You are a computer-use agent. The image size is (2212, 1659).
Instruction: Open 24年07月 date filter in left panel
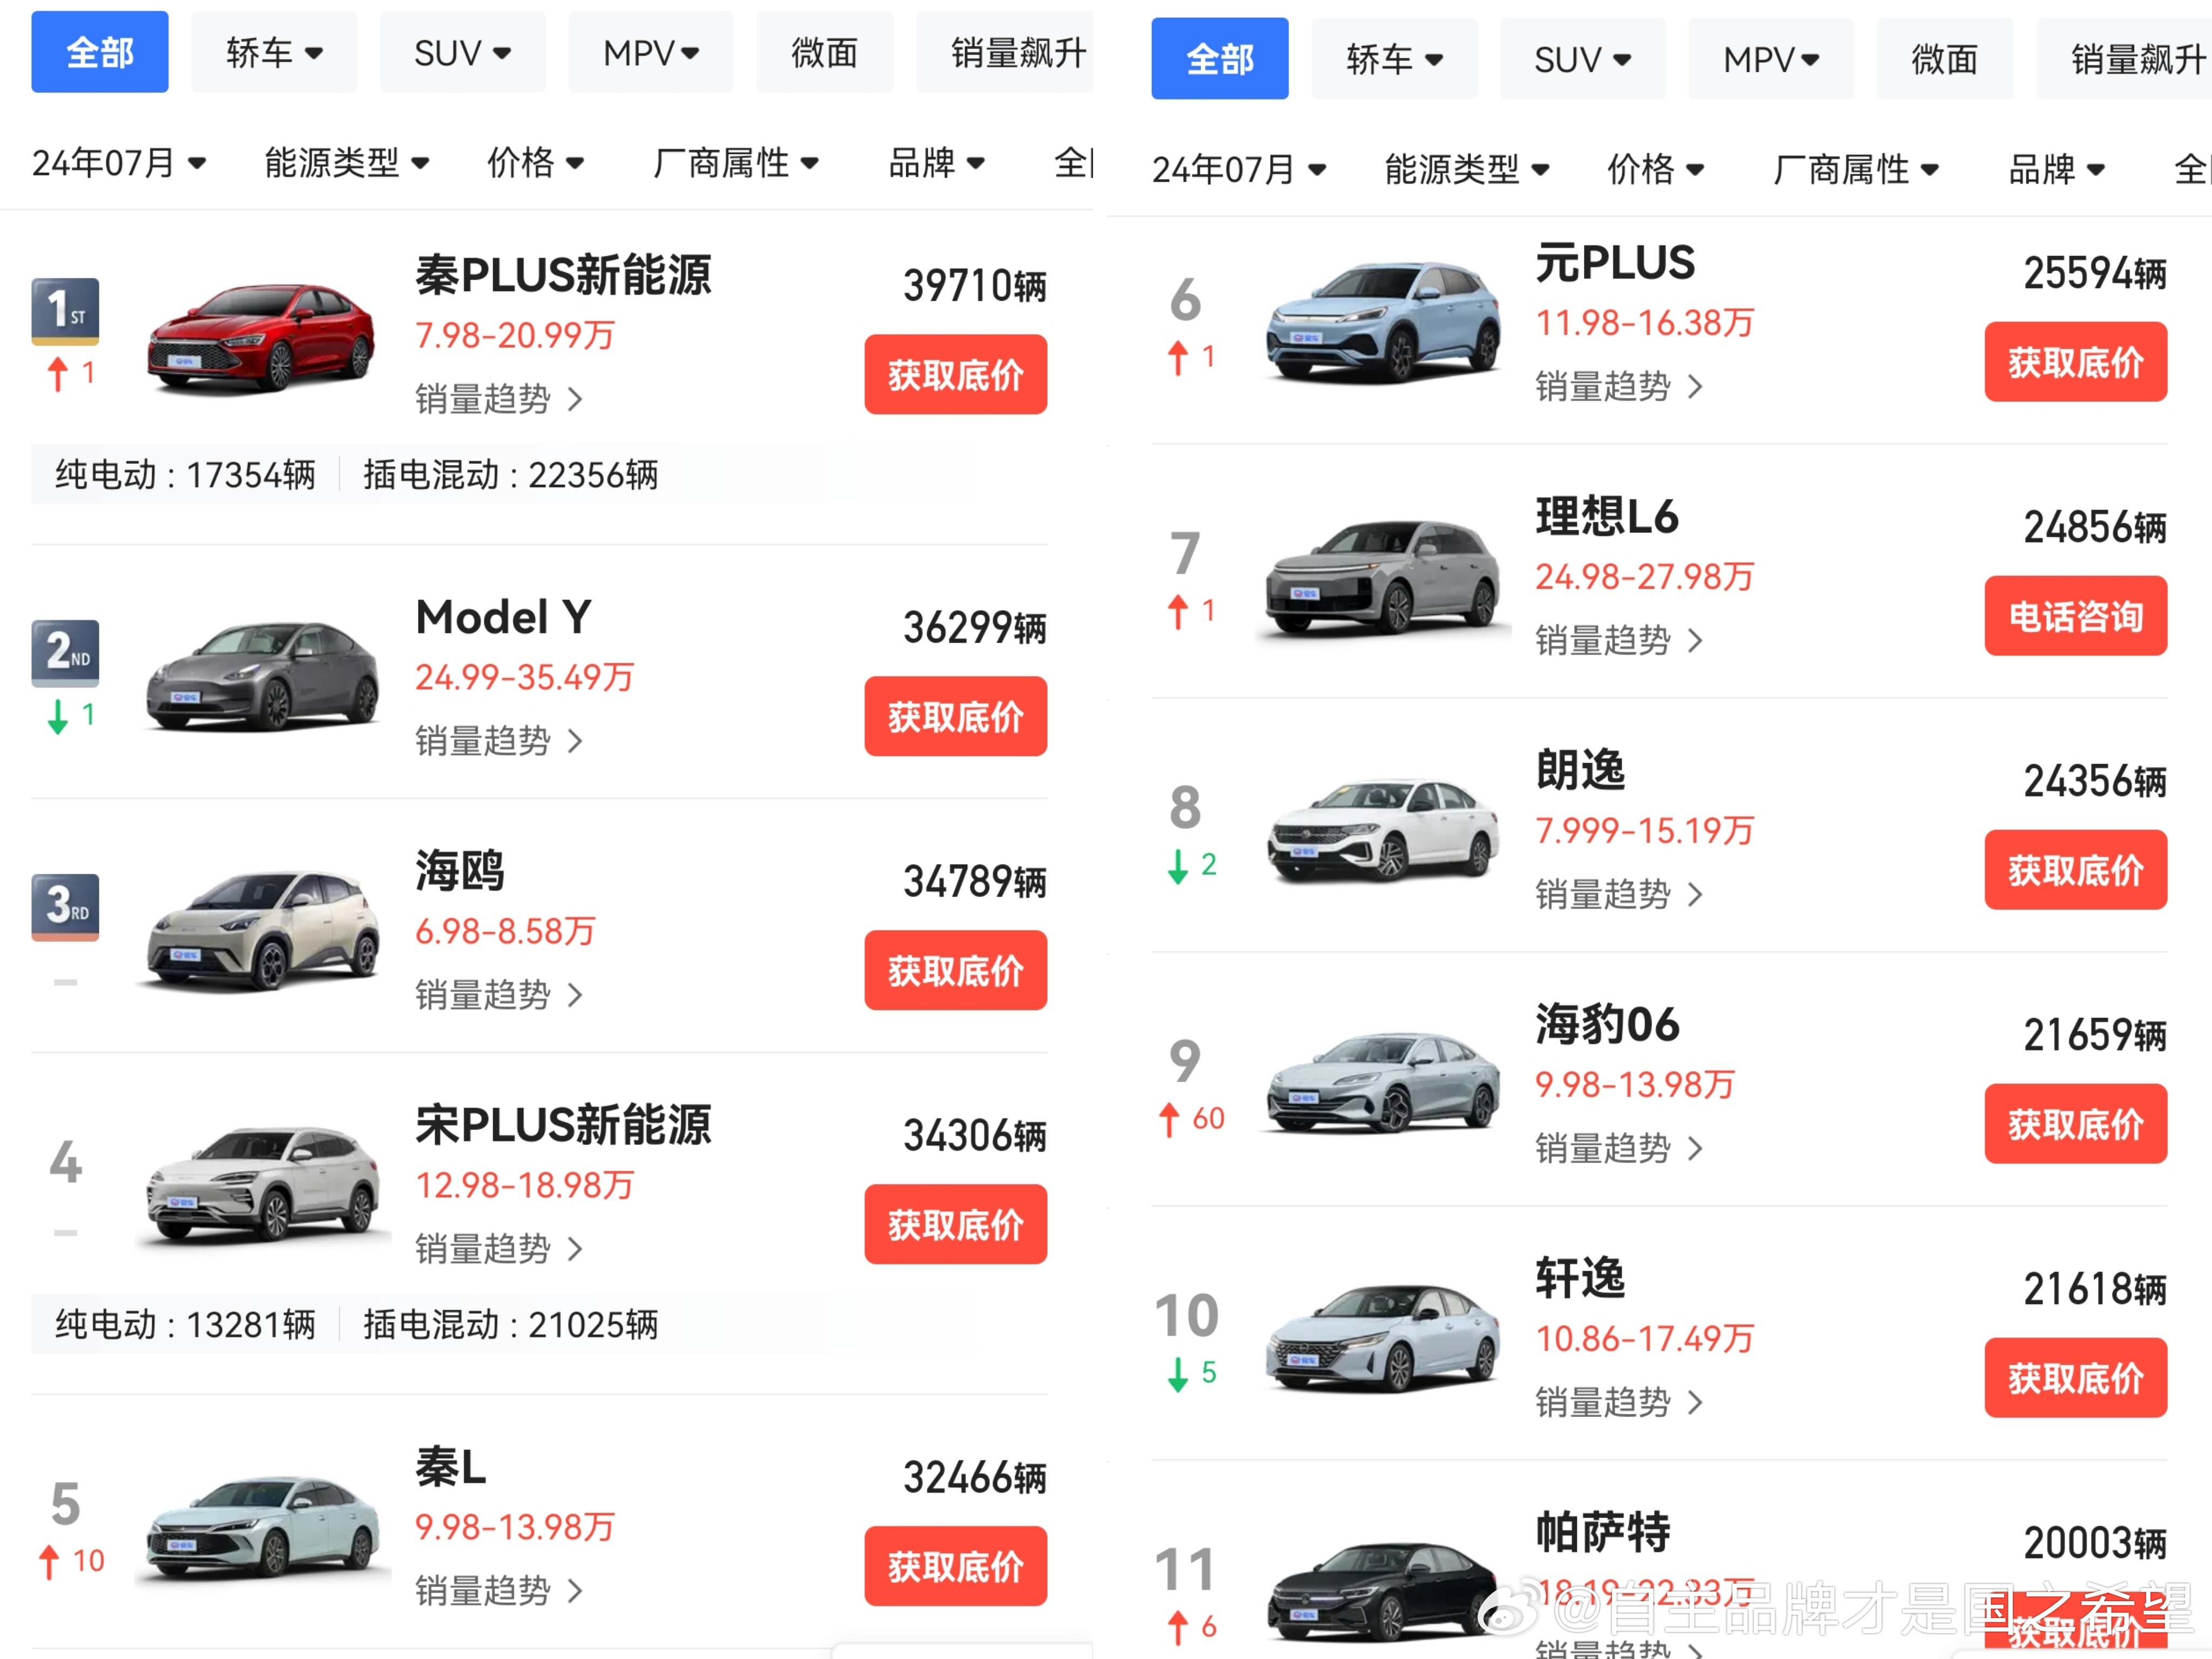pos(119,162)
